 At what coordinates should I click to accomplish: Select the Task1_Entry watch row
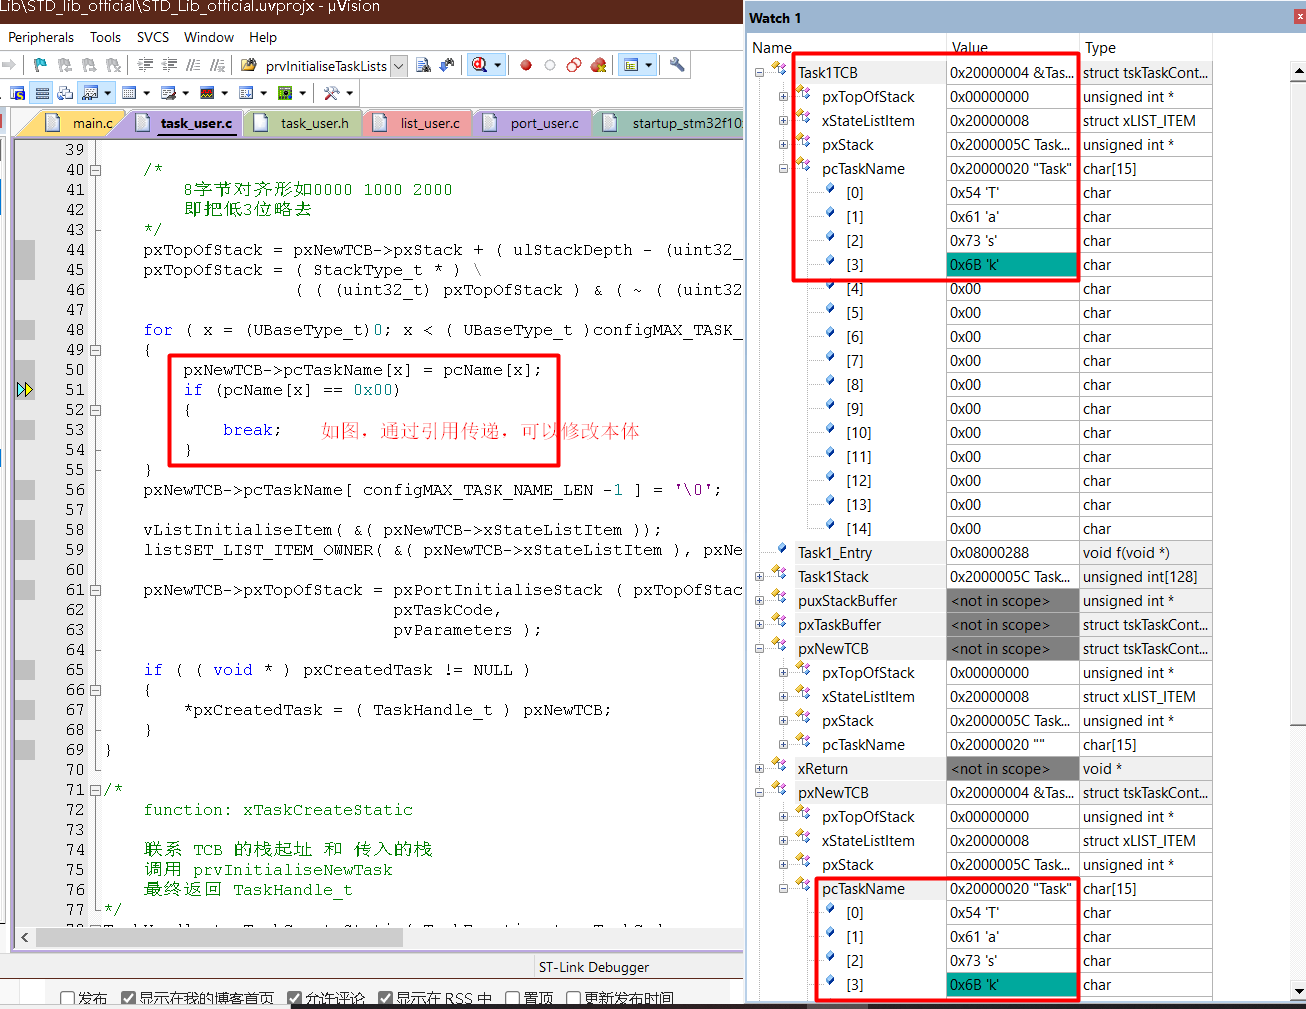981,552
